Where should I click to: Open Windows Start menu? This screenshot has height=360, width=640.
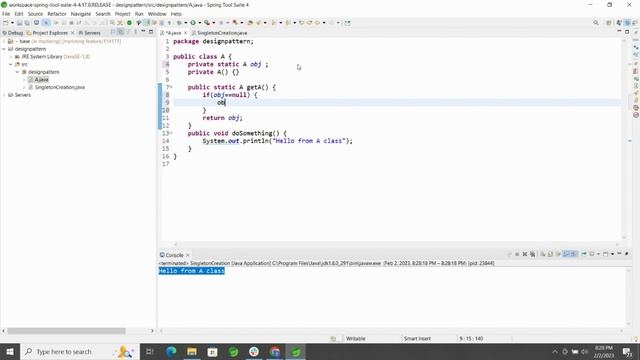[10, 351]
